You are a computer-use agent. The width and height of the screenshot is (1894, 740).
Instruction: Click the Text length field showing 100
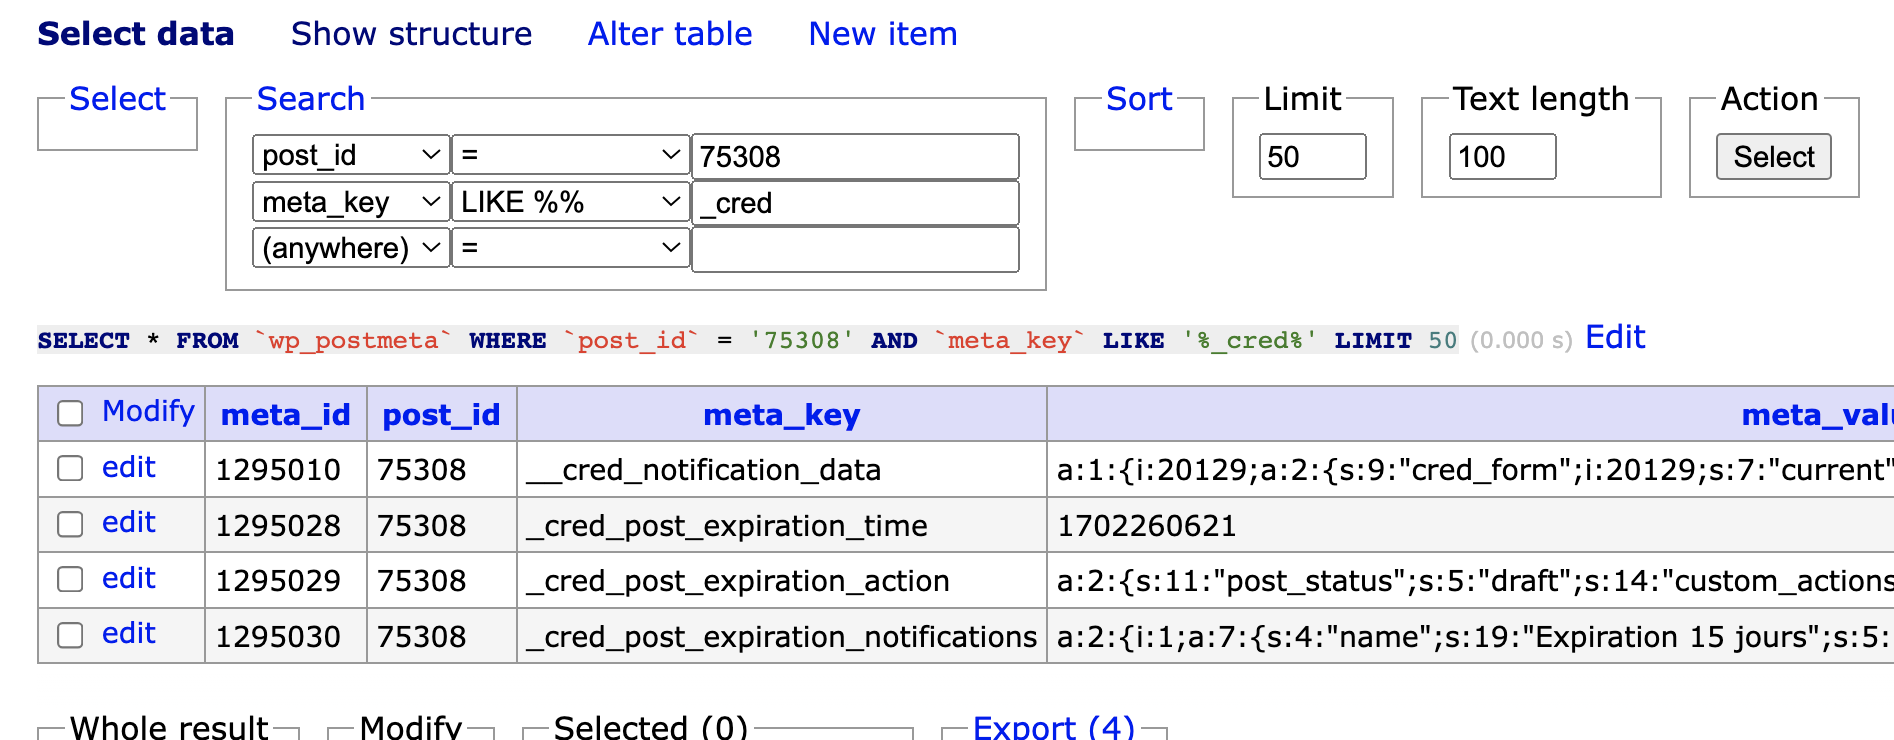[x=1502, y=156]
